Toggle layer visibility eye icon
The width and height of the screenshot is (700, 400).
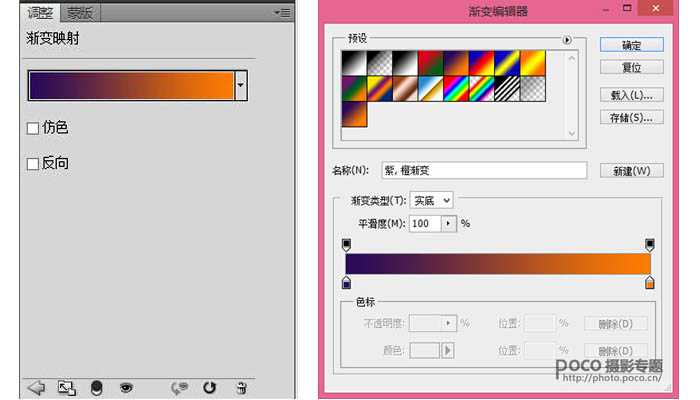127,388
